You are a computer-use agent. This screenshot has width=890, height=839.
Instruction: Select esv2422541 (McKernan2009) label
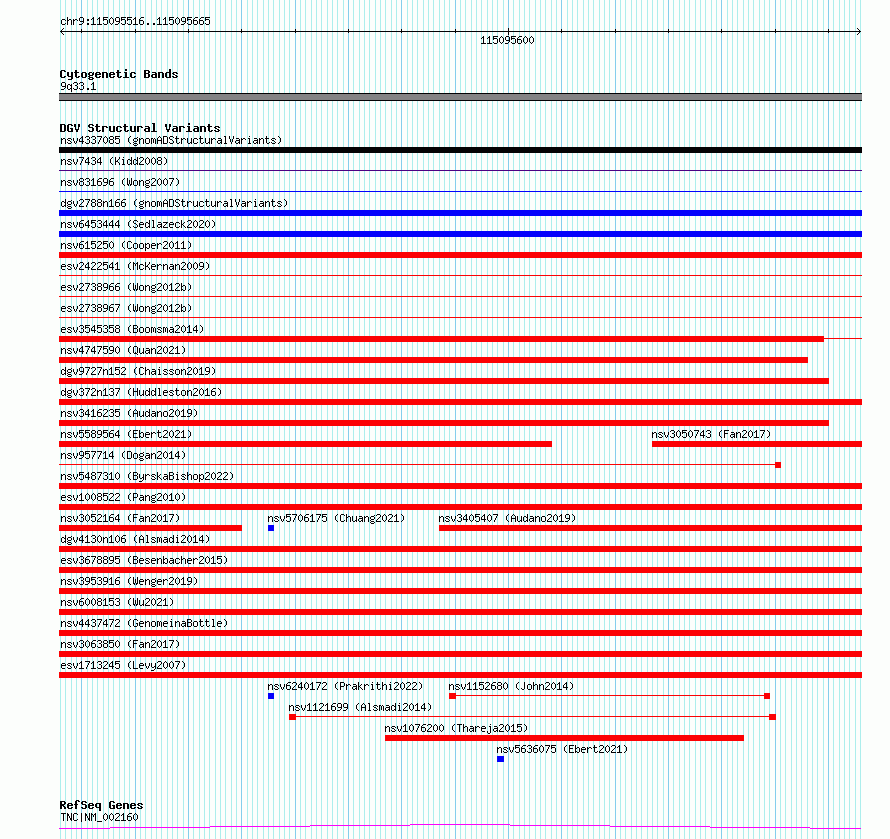click(x=135, y=266)
